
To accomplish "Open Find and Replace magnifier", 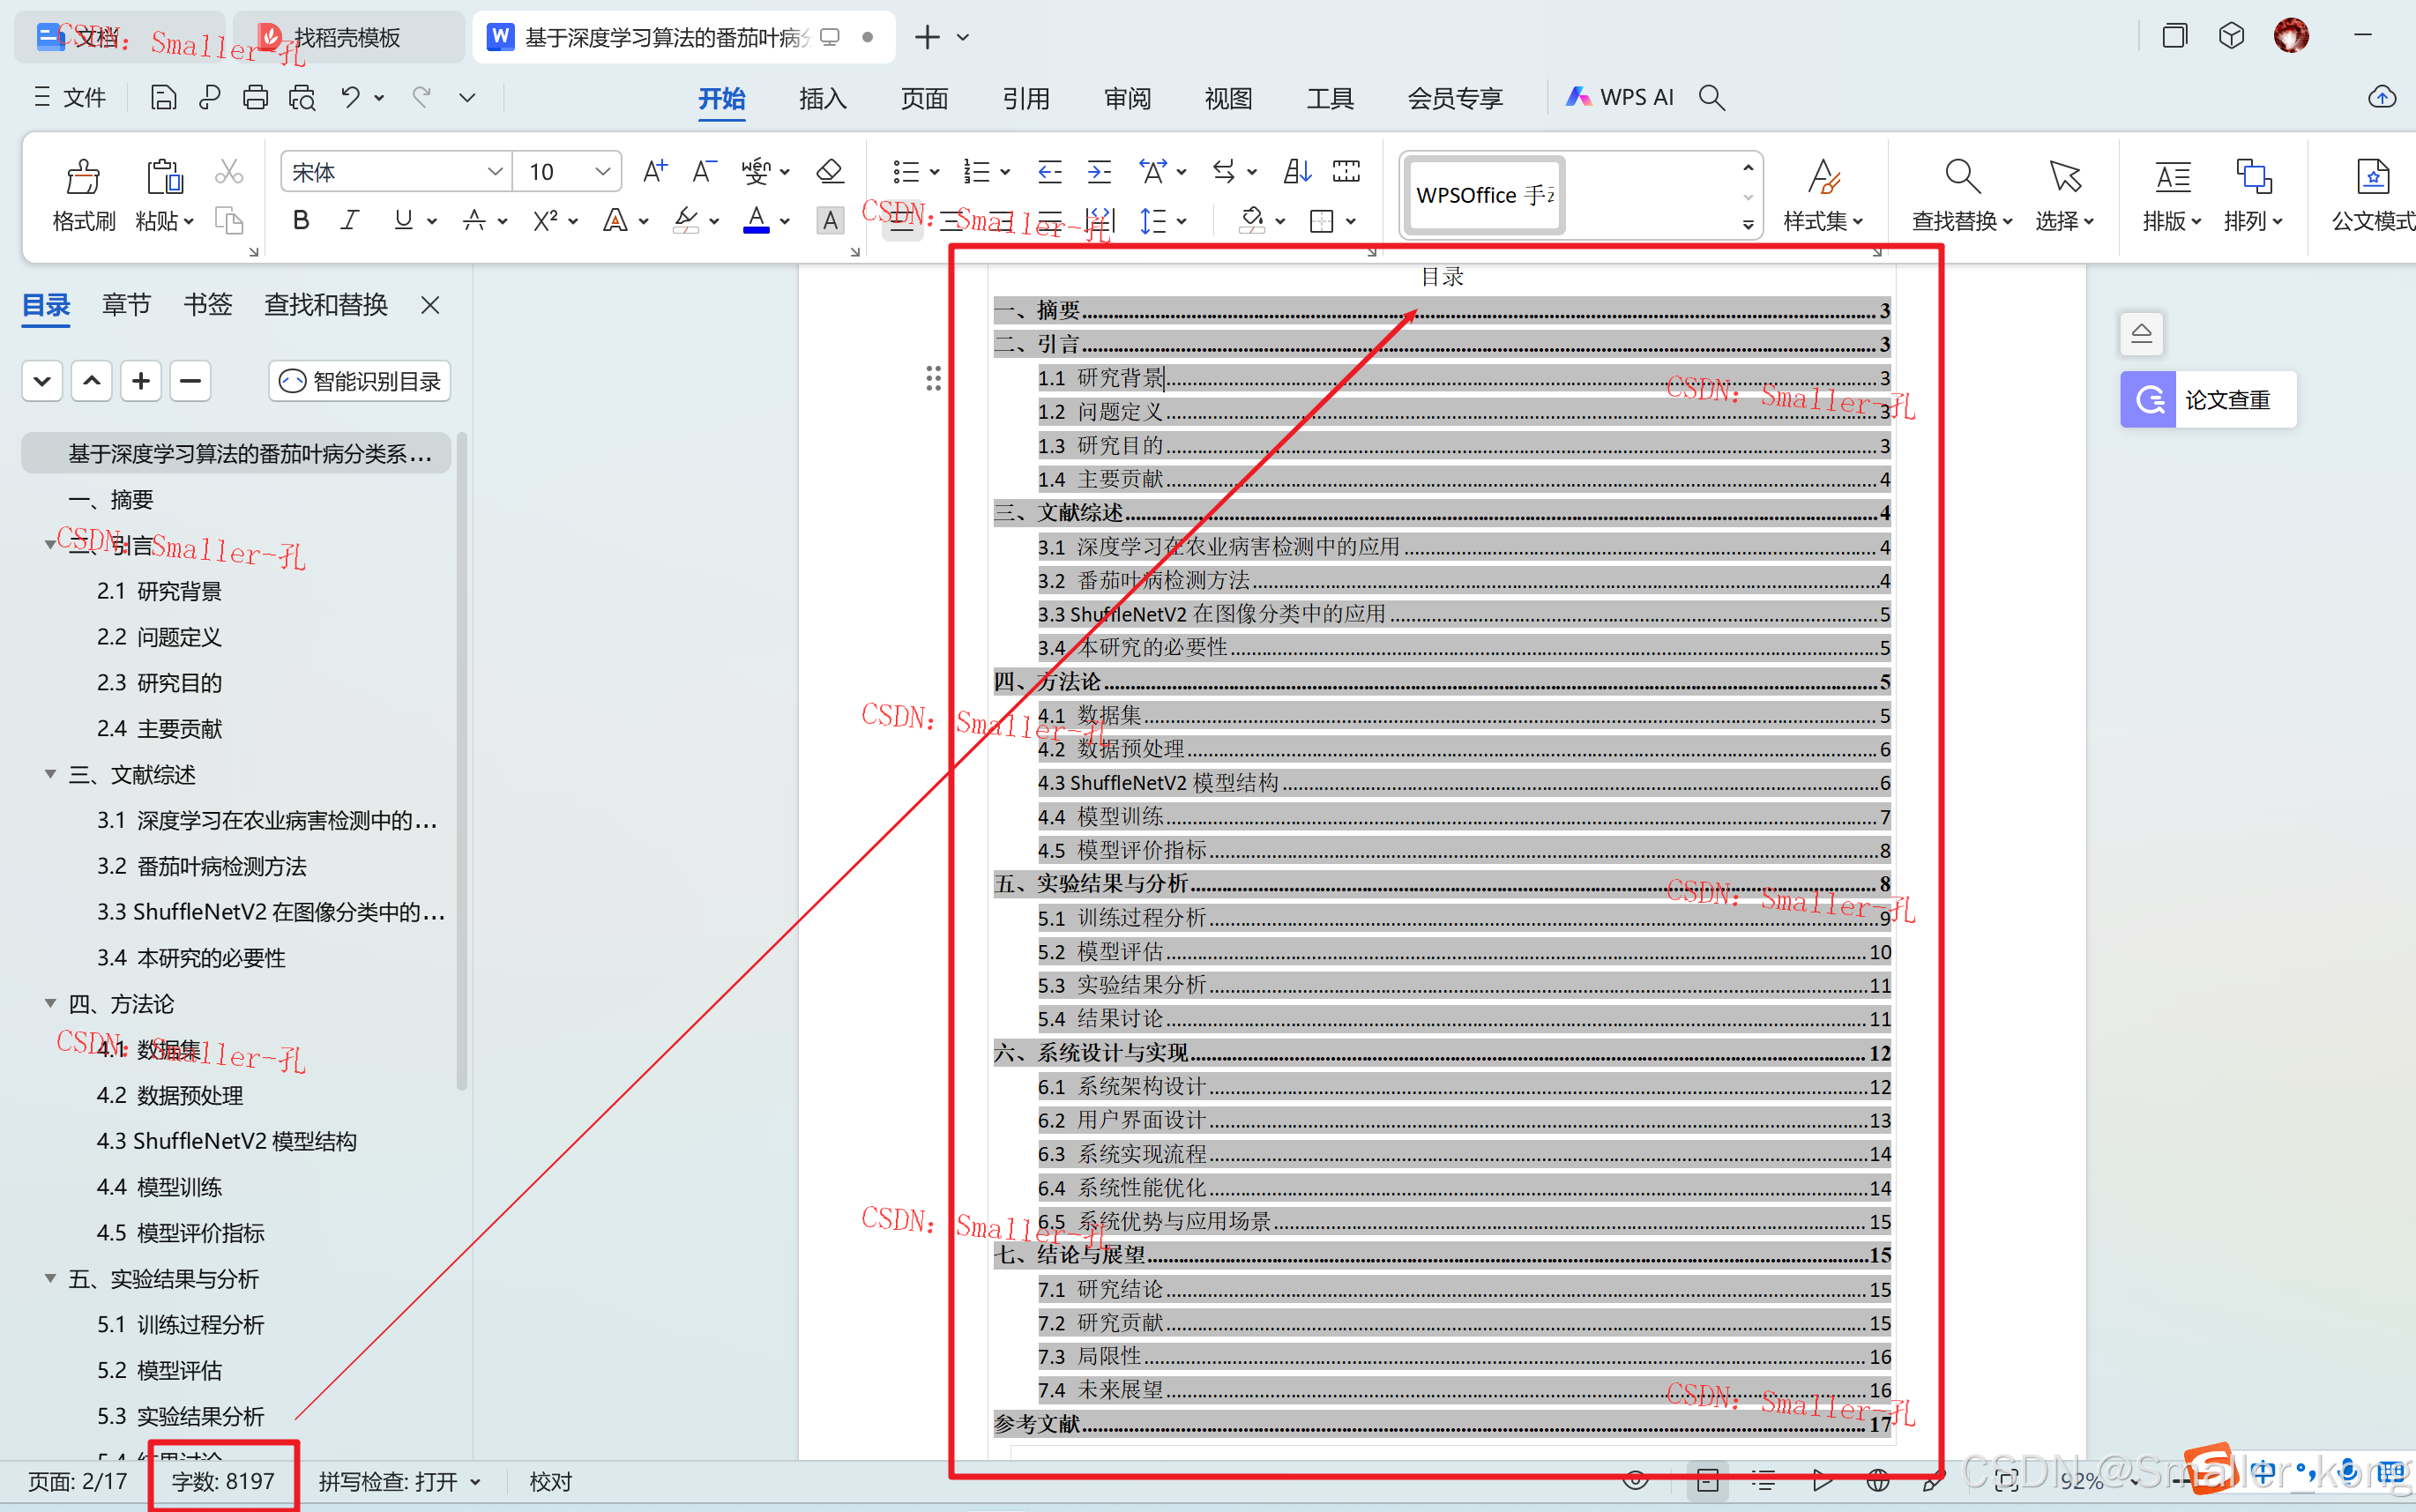I will [1961, 178].
